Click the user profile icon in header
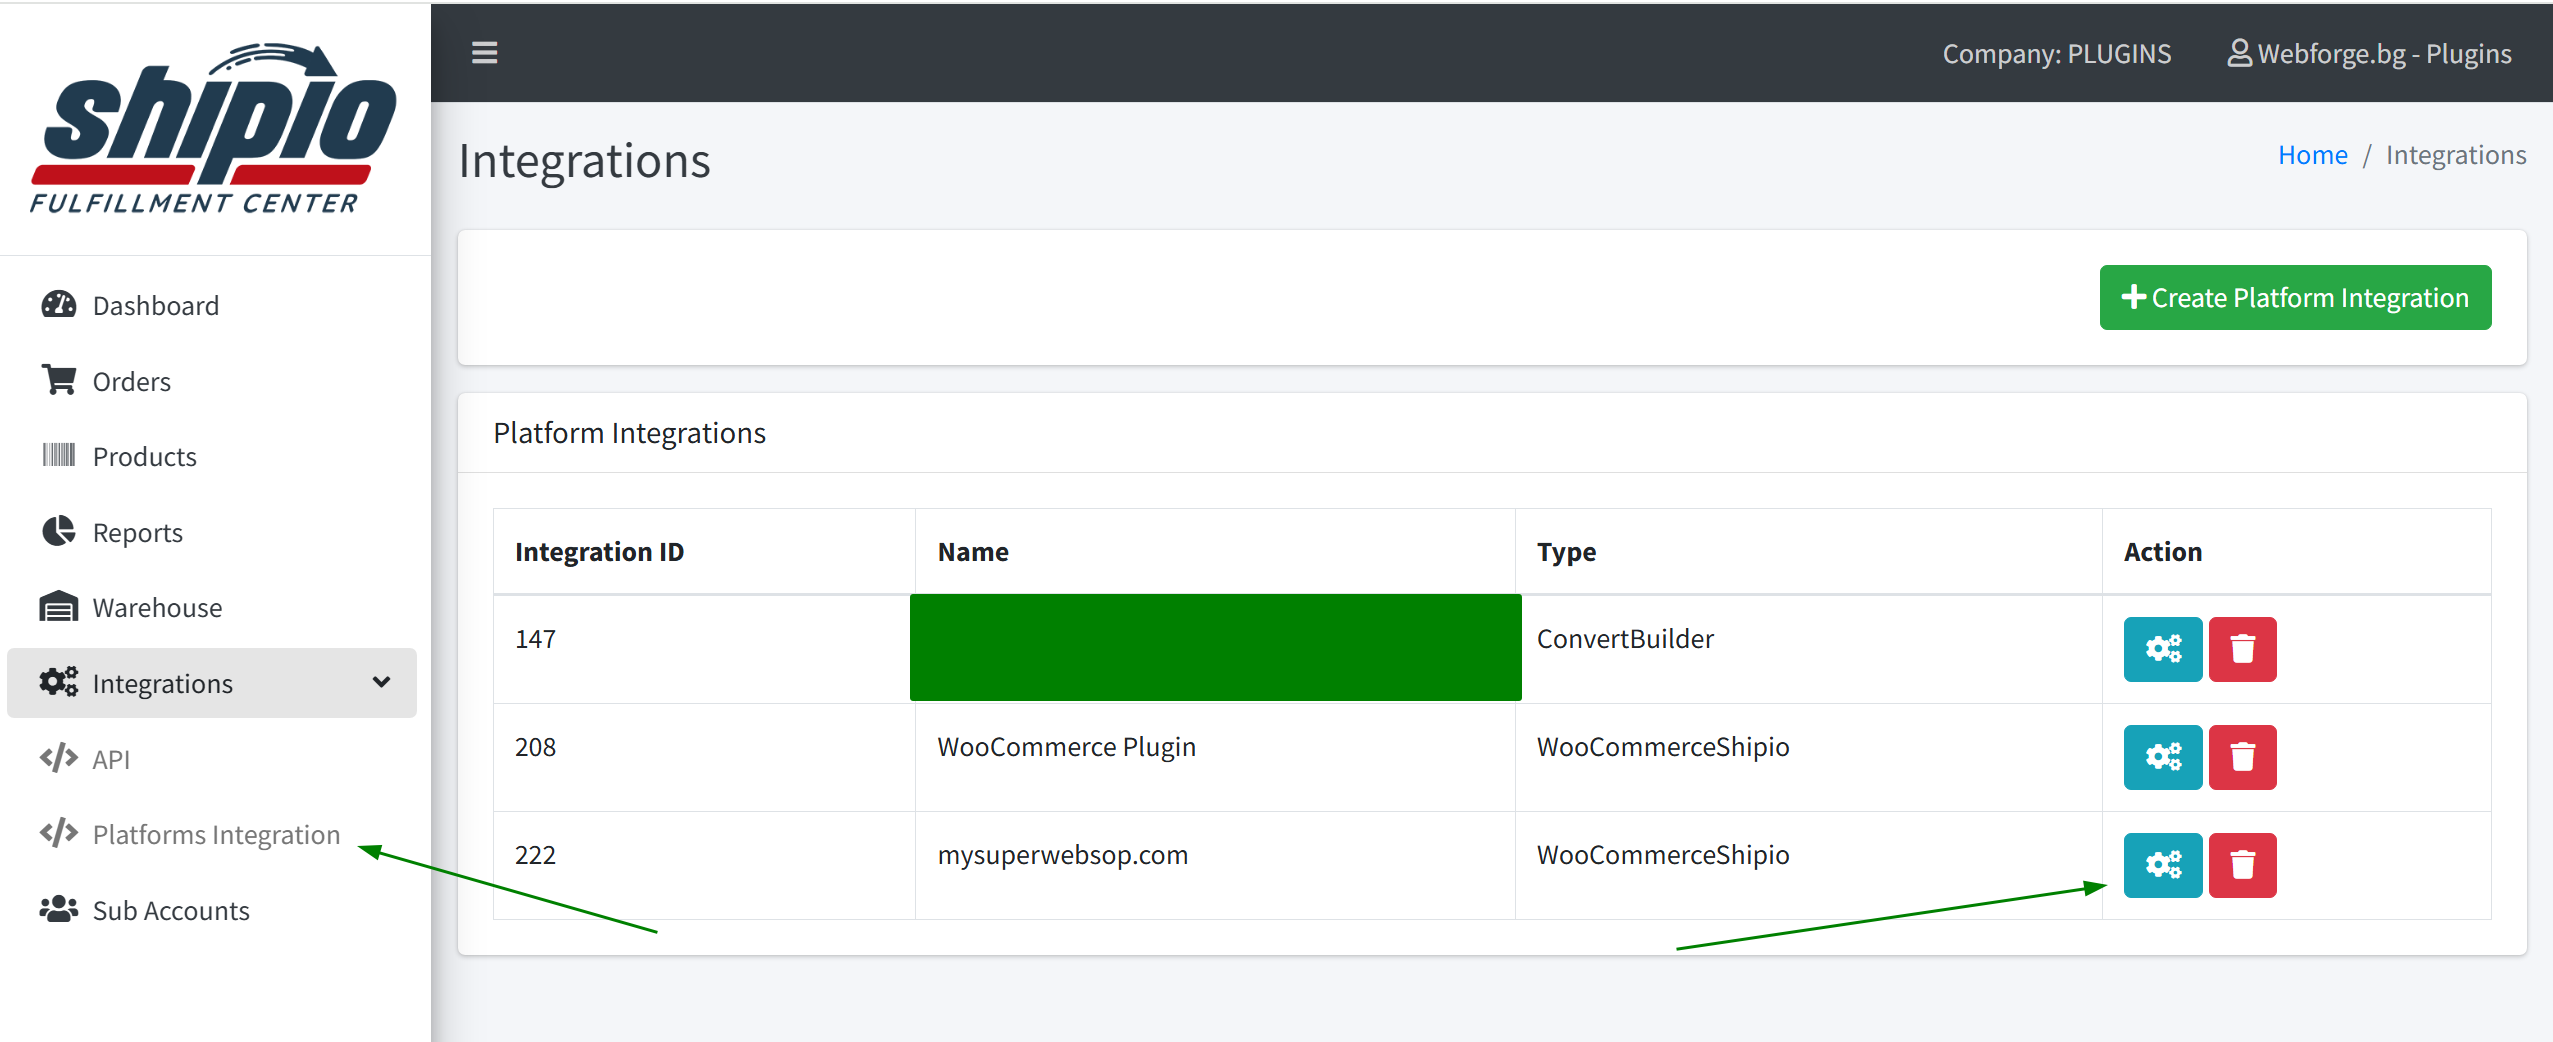This screenshot has width=2553, height=1042. 2239,53
